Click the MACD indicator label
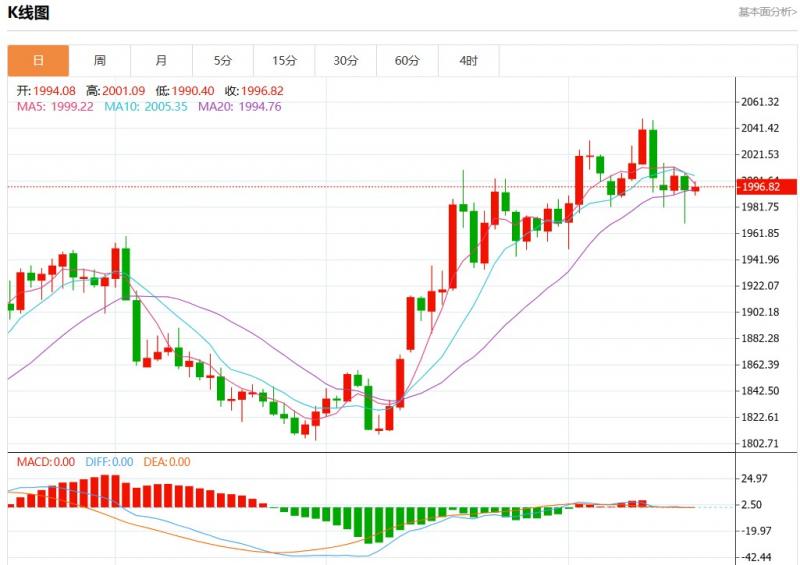 point(47,462)
